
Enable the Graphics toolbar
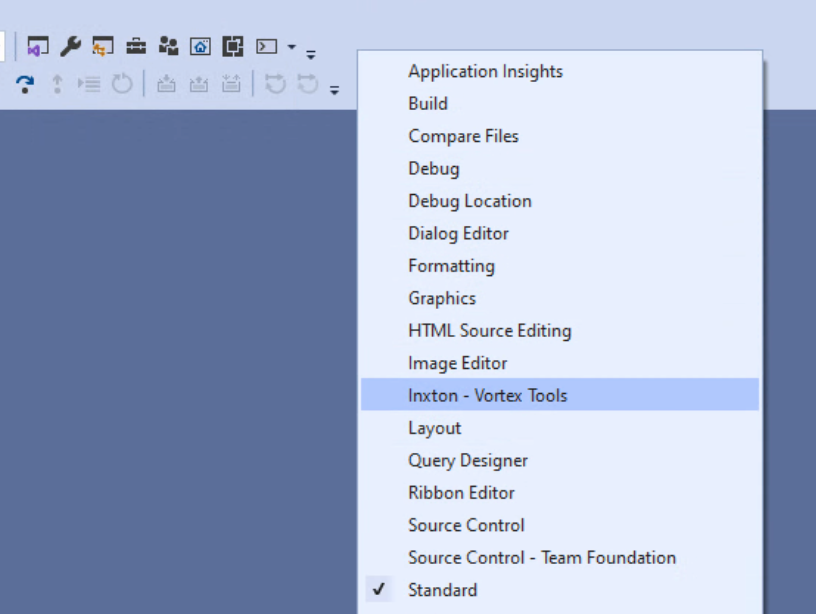click(x=560, y=298)
